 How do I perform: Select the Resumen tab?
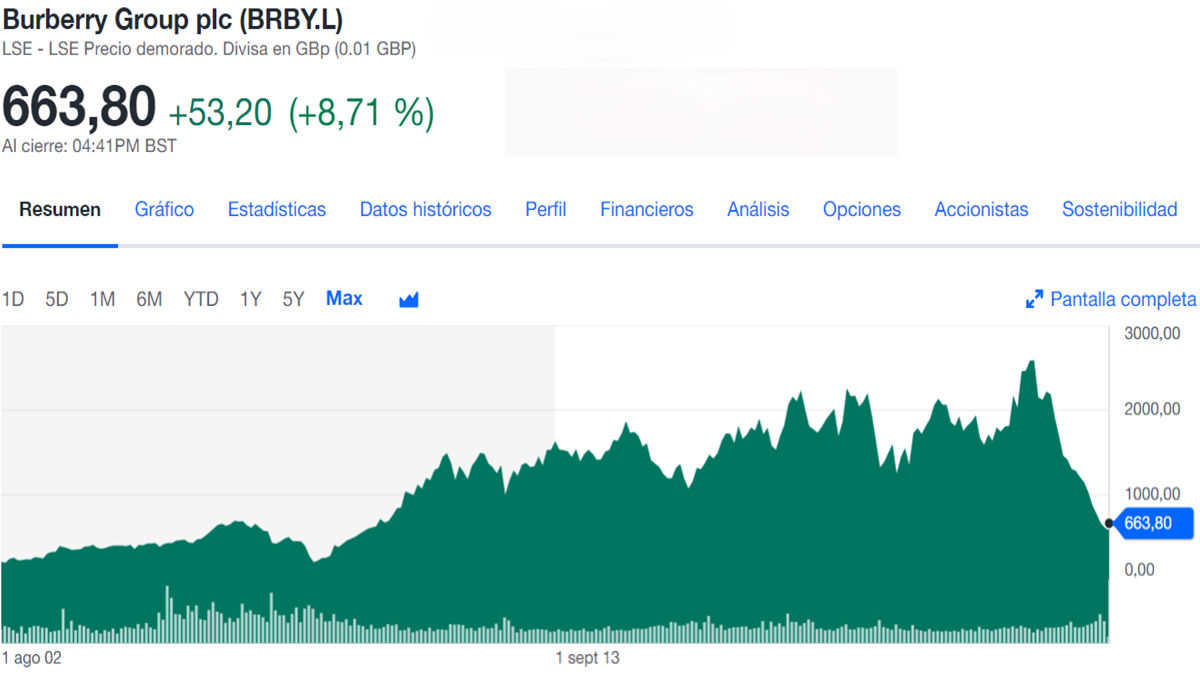pyautogui.click(x=60, y=210)
